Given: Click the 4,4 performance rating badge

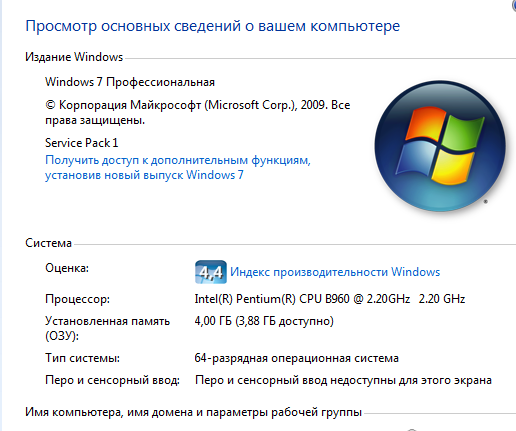Looking at the screenshot, I should 211,272.
